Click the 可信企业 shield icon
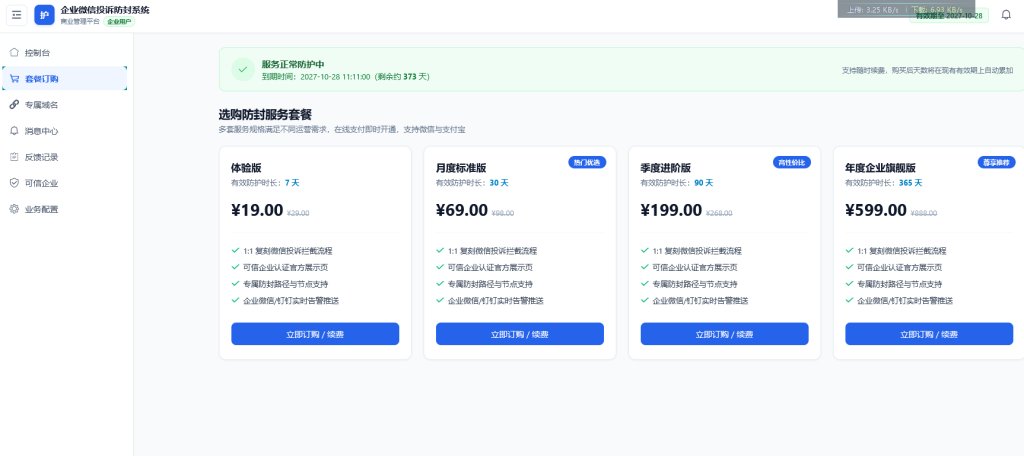 (x=14, y=183)
